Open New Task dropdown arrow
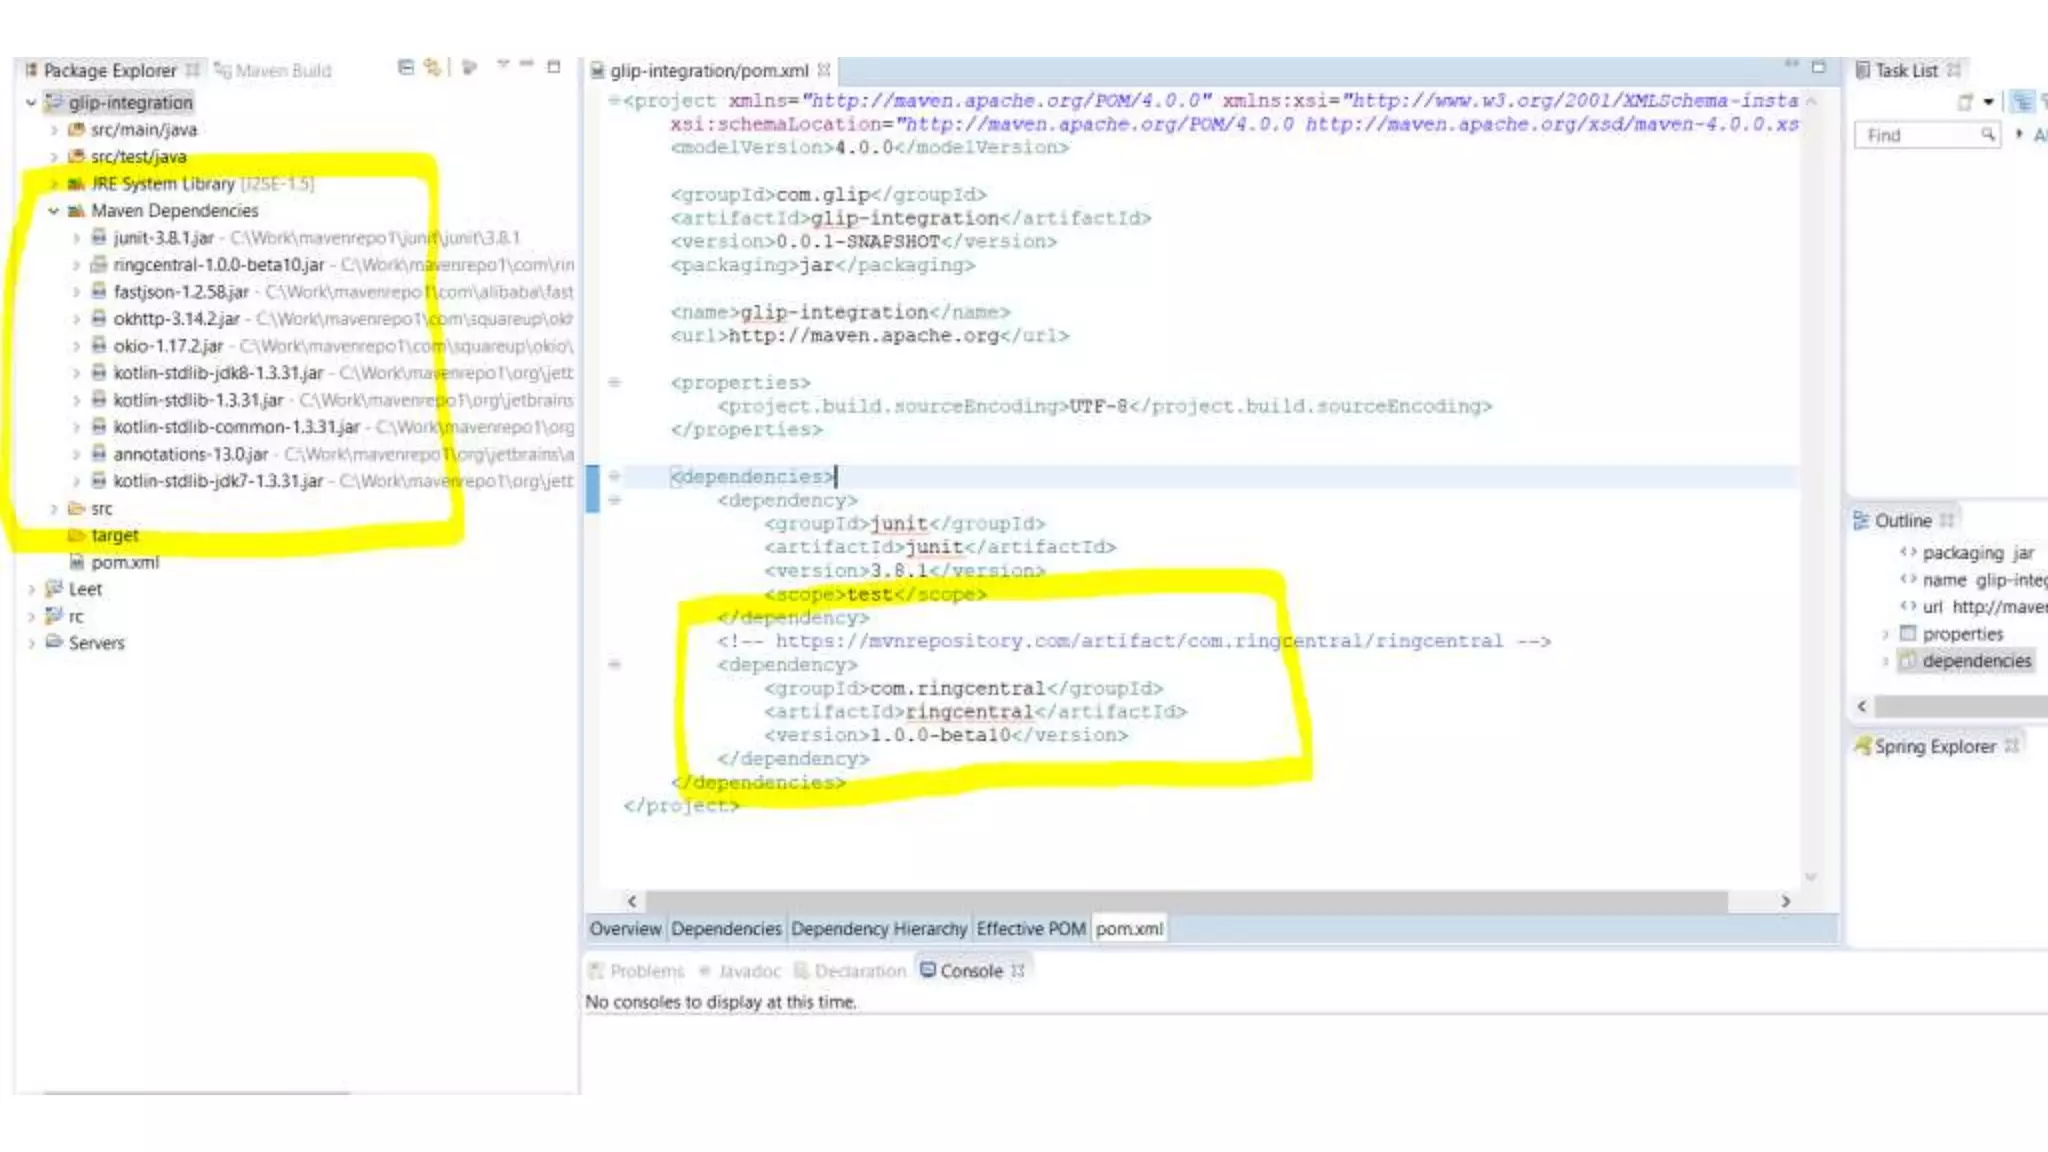 point(1989,102)
